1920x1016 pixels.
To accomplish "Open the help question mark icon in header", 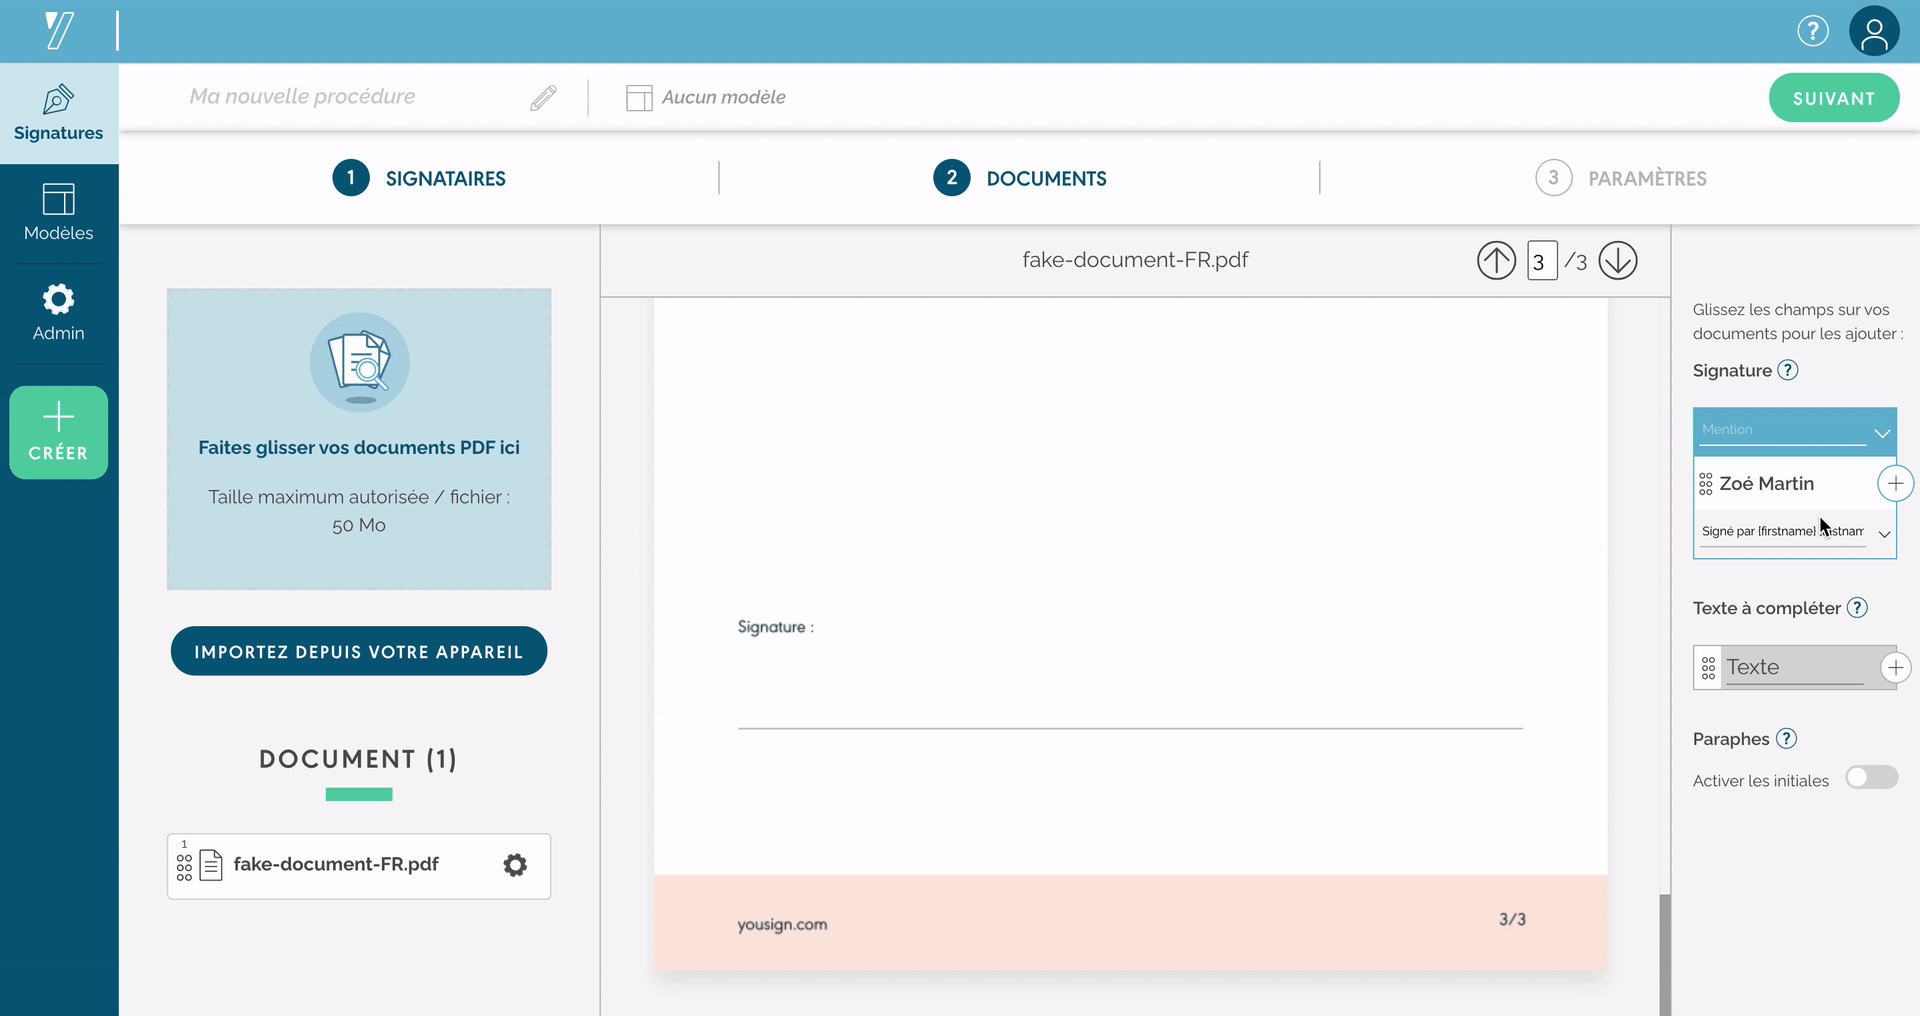I will (x=1812, y=31).
